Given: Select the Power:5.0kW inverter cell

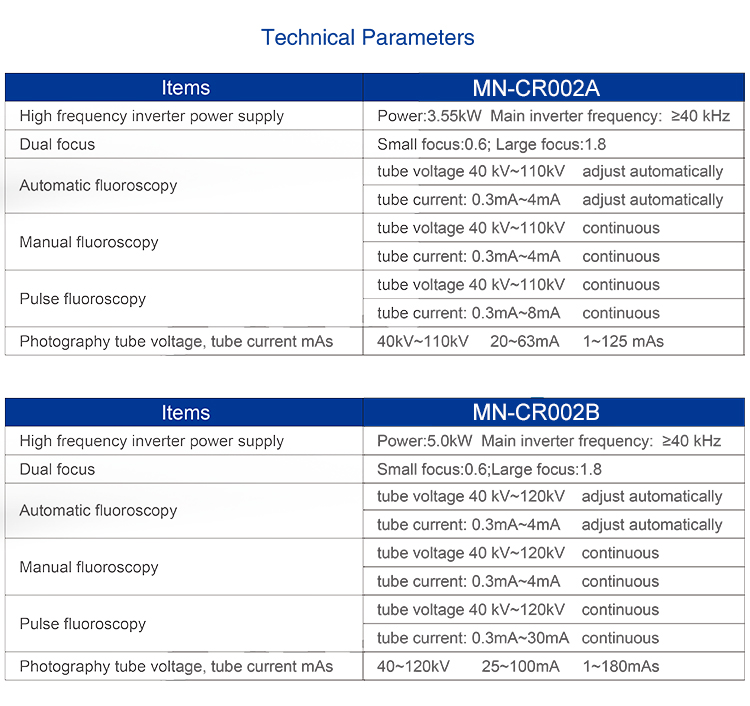Looking at the screenshot, I should 548,441.
